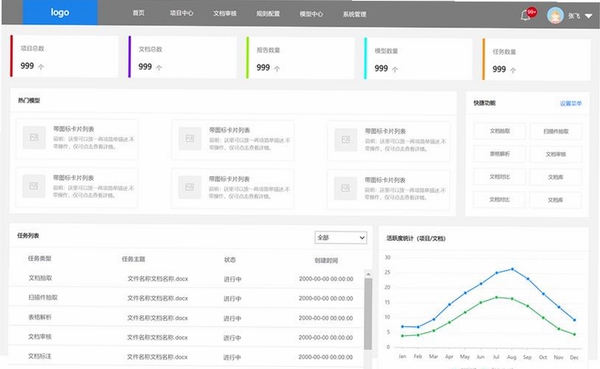Screen dimensions: 600x369
Task: Click the lower 文档对比 quick function button
Action: click(x=499, y=200)
